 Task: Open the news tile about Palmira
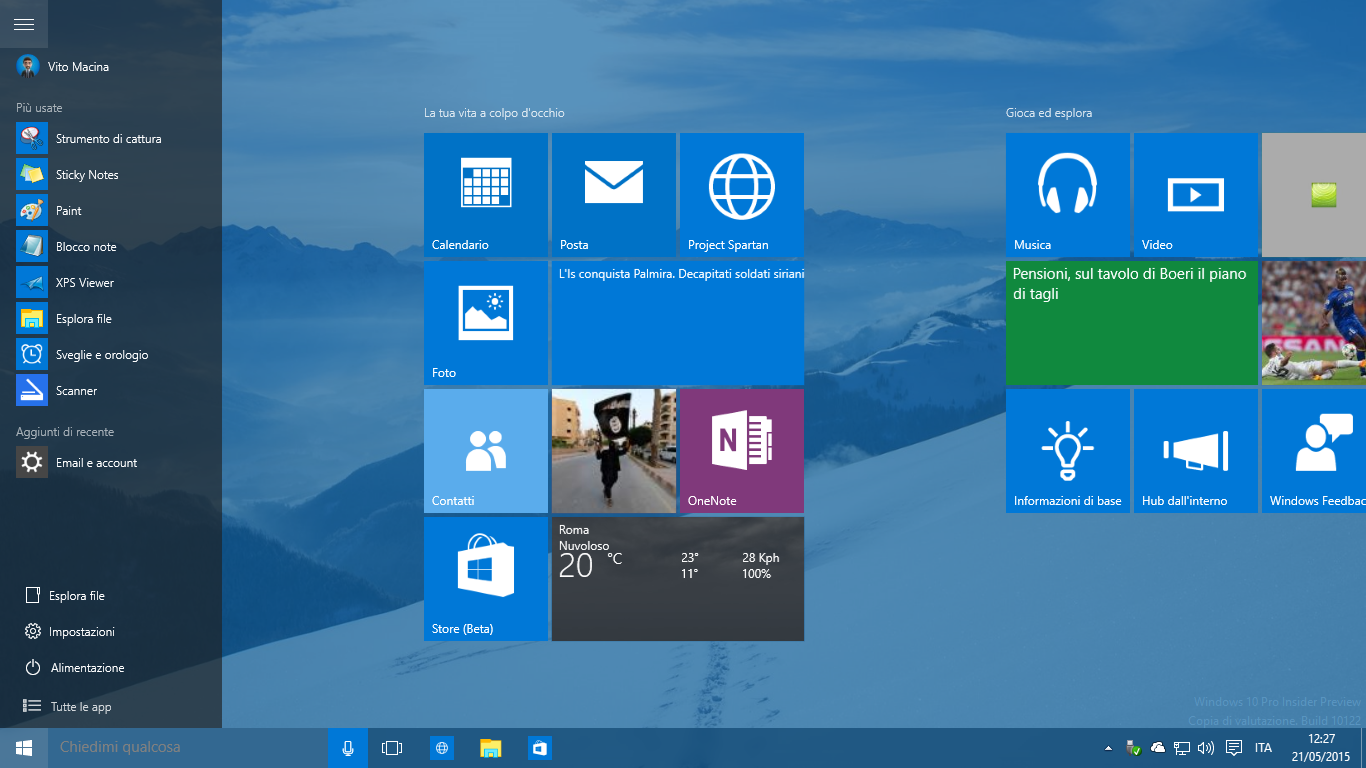click(x=678, y=323)
